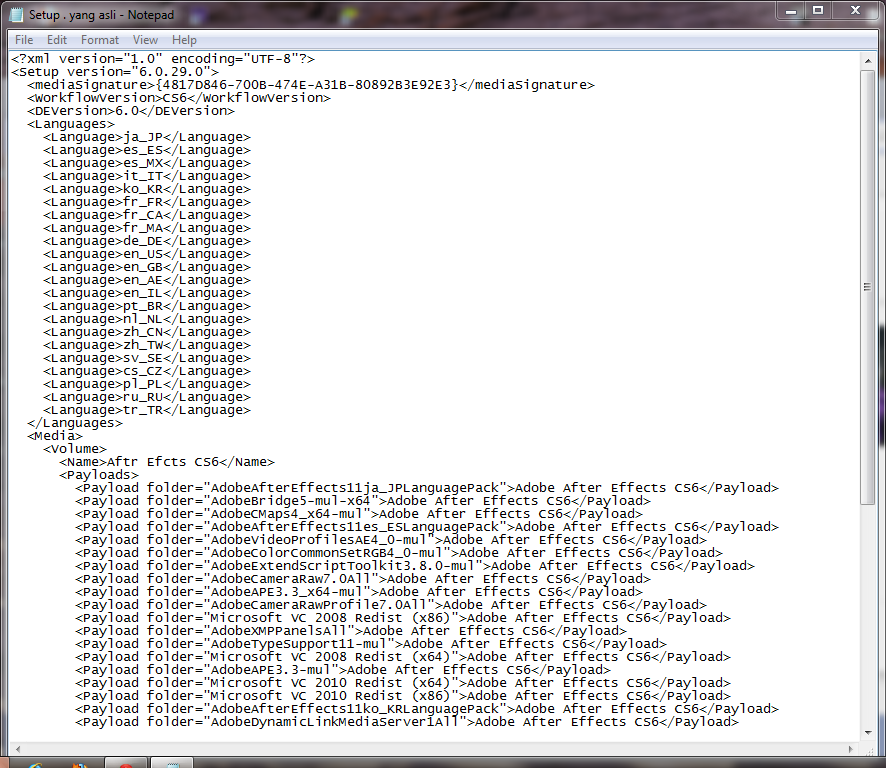
Task: Click the AdobeAfterEffects11ko_KRLanguagePack payload line
Action: pos(427,709)
